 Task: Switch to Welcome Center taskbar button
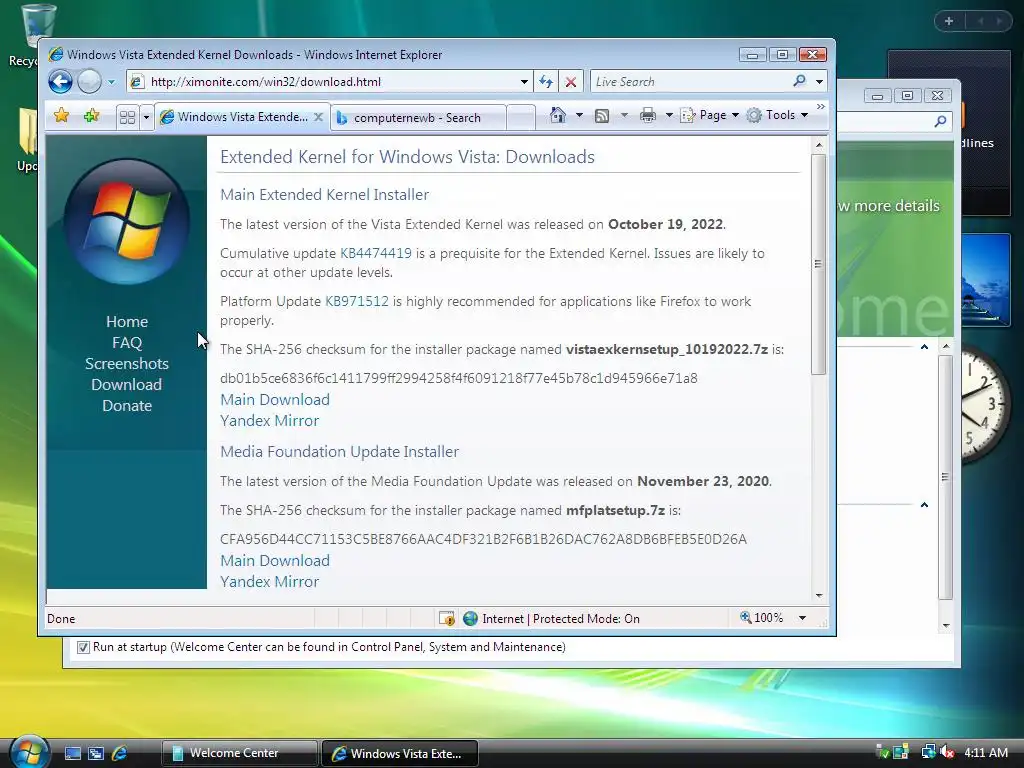[x=239, y=753]
